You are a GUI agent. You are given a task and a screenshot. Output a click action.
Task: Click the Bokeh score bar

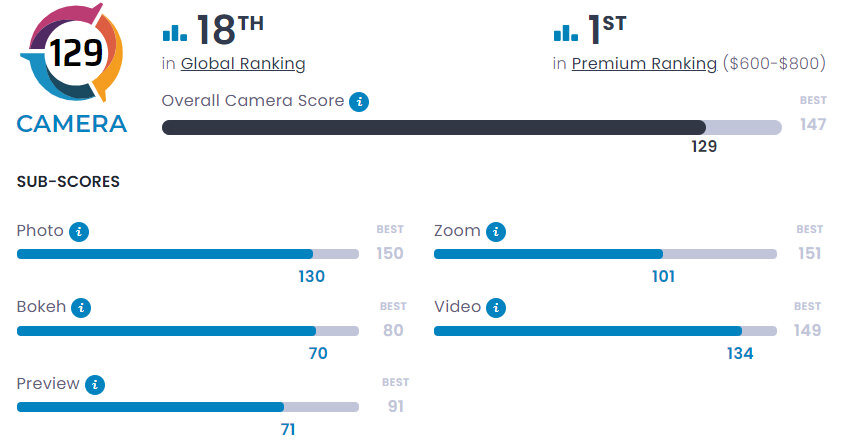(x=187, y=330)
